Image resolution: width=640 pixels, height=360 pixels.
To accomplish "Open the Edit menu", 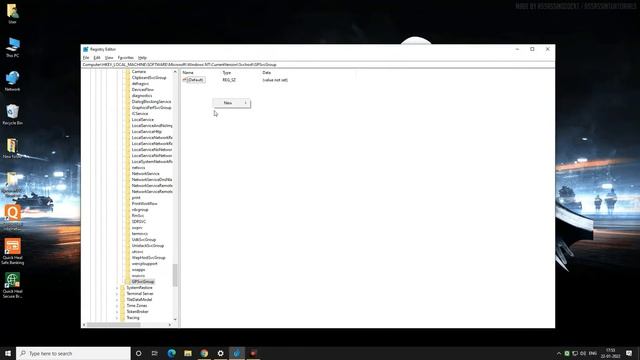I will pos(97,58).
